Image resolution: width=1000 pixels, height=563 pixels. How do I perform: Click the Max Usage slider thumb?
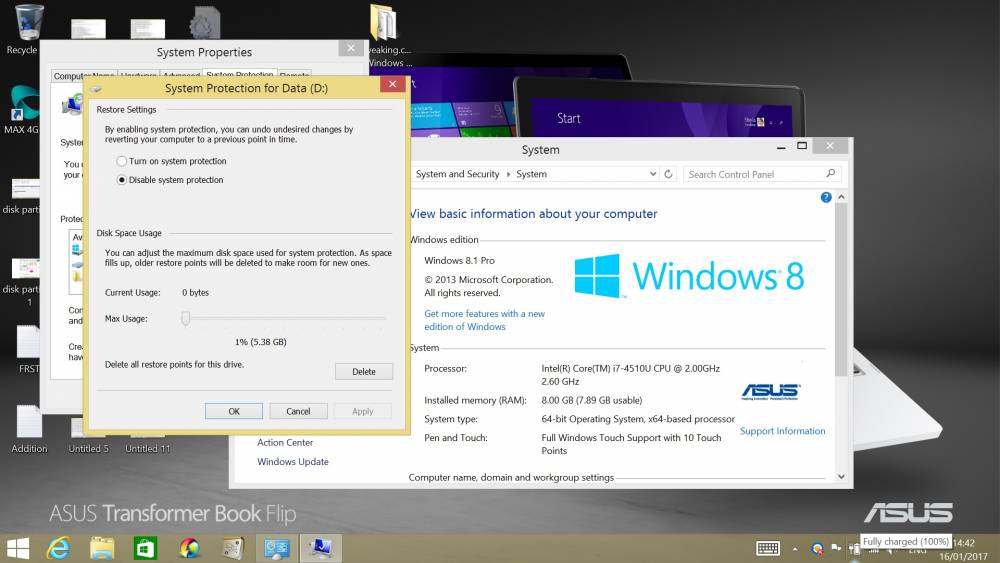click(x=186, y=318)
